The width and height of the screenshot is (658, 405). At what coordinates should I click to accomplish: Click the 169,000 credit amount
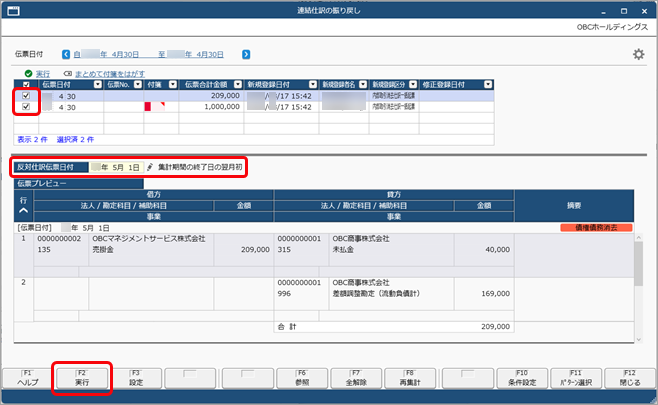(495, 293)
